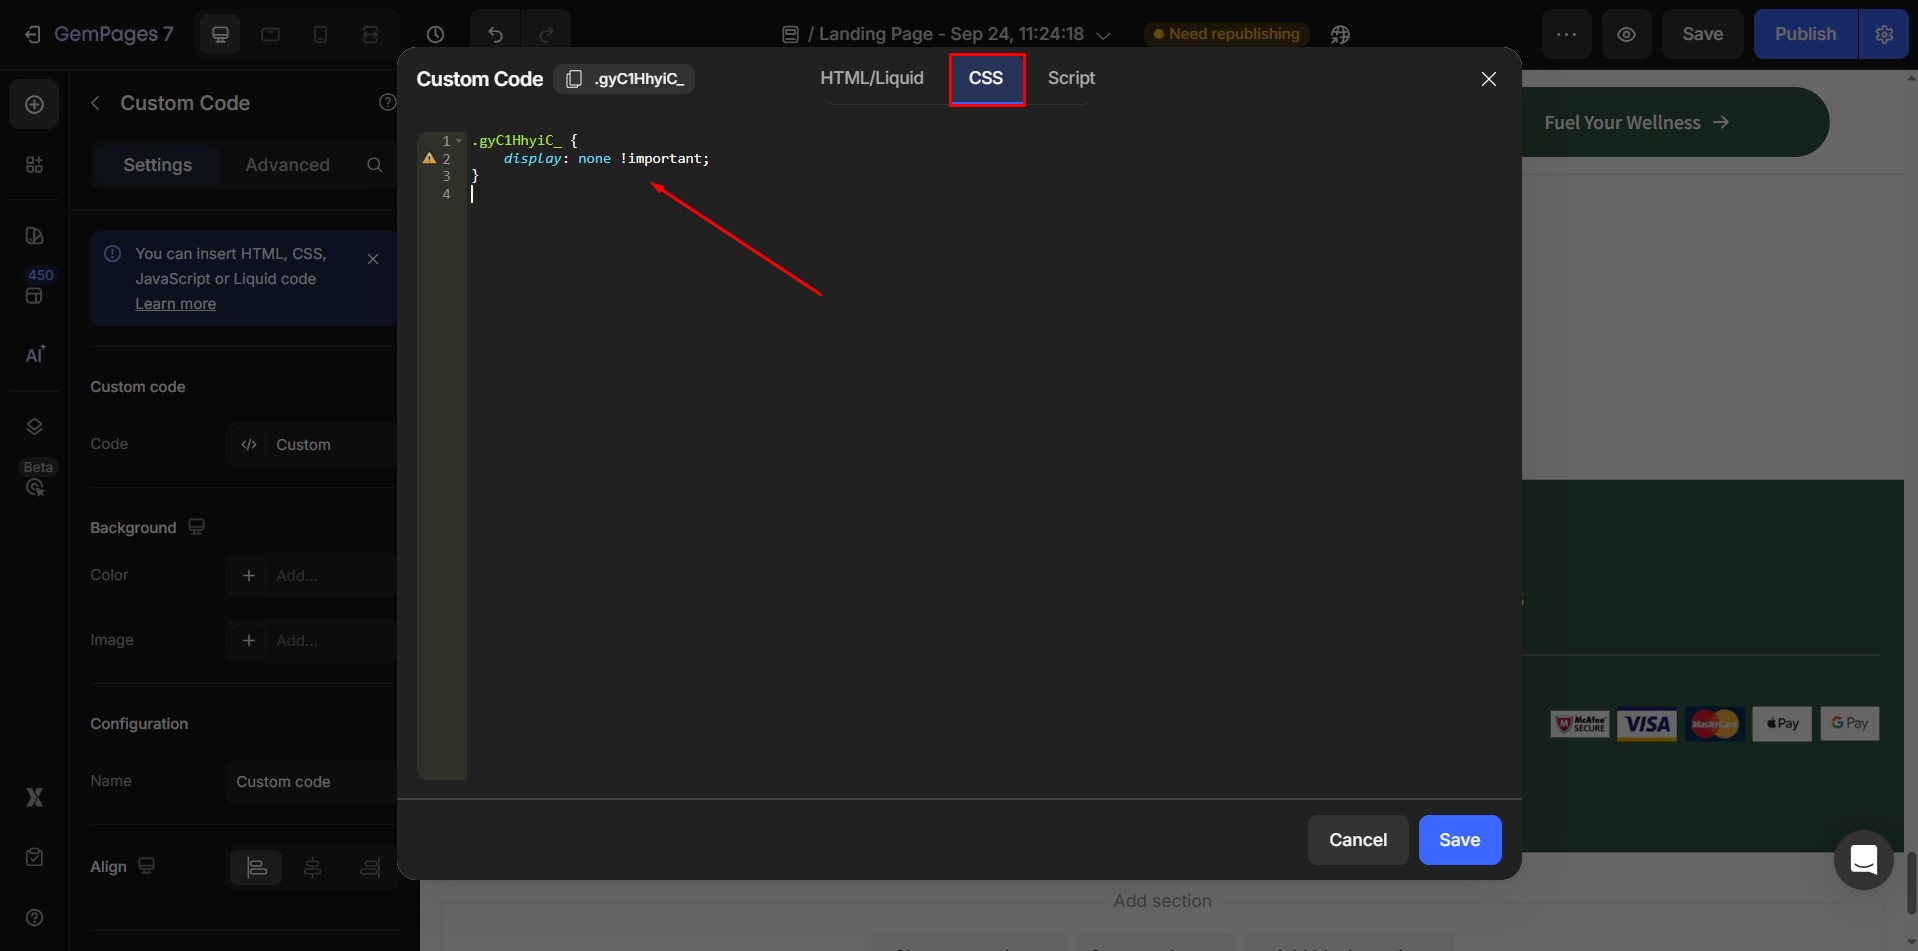Viewport: 1918px width, 951px height.
Task: Open version history clock icon
Action: pos(435,34)
